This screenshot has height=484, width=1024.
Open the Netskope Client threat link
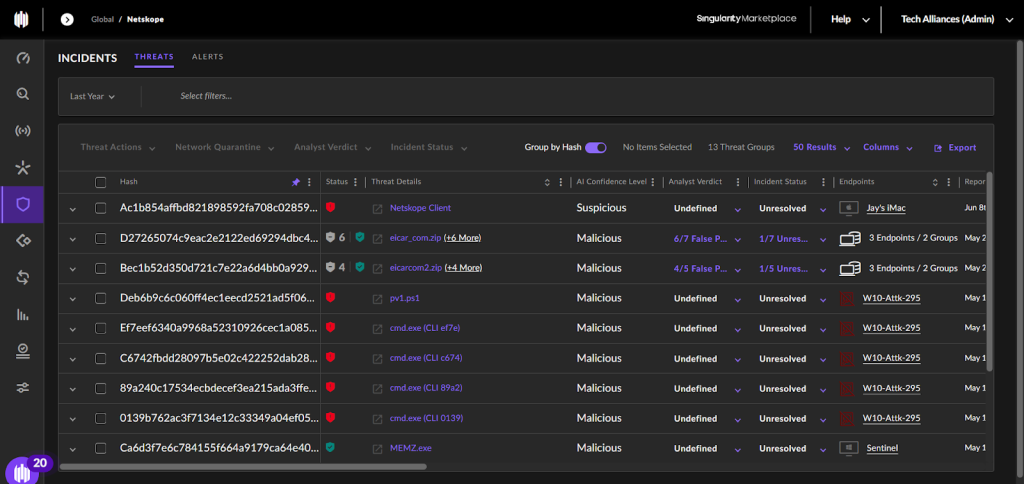coord(421,208)
